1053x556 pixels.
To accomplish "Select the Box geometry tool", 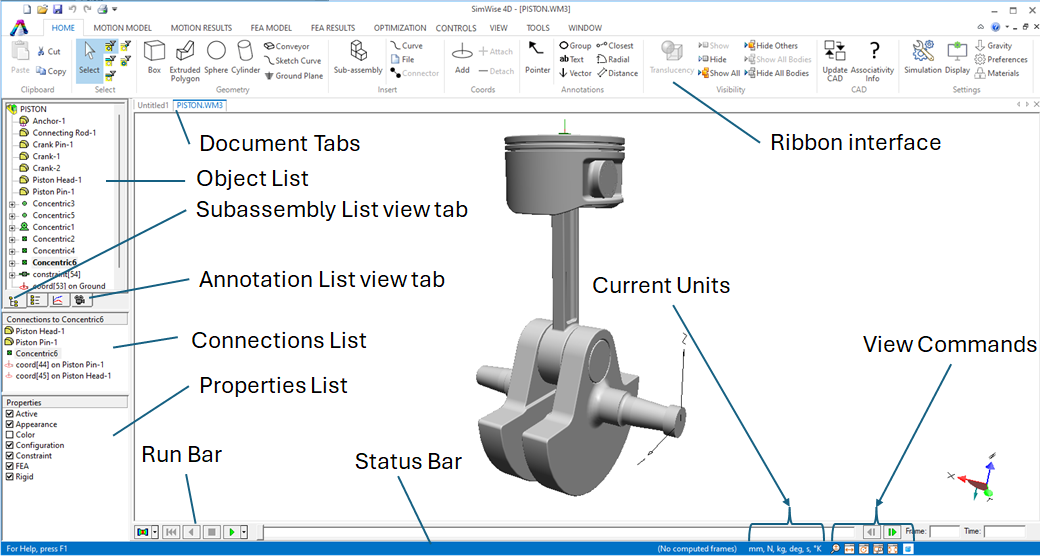I will [x=154, y=57].
